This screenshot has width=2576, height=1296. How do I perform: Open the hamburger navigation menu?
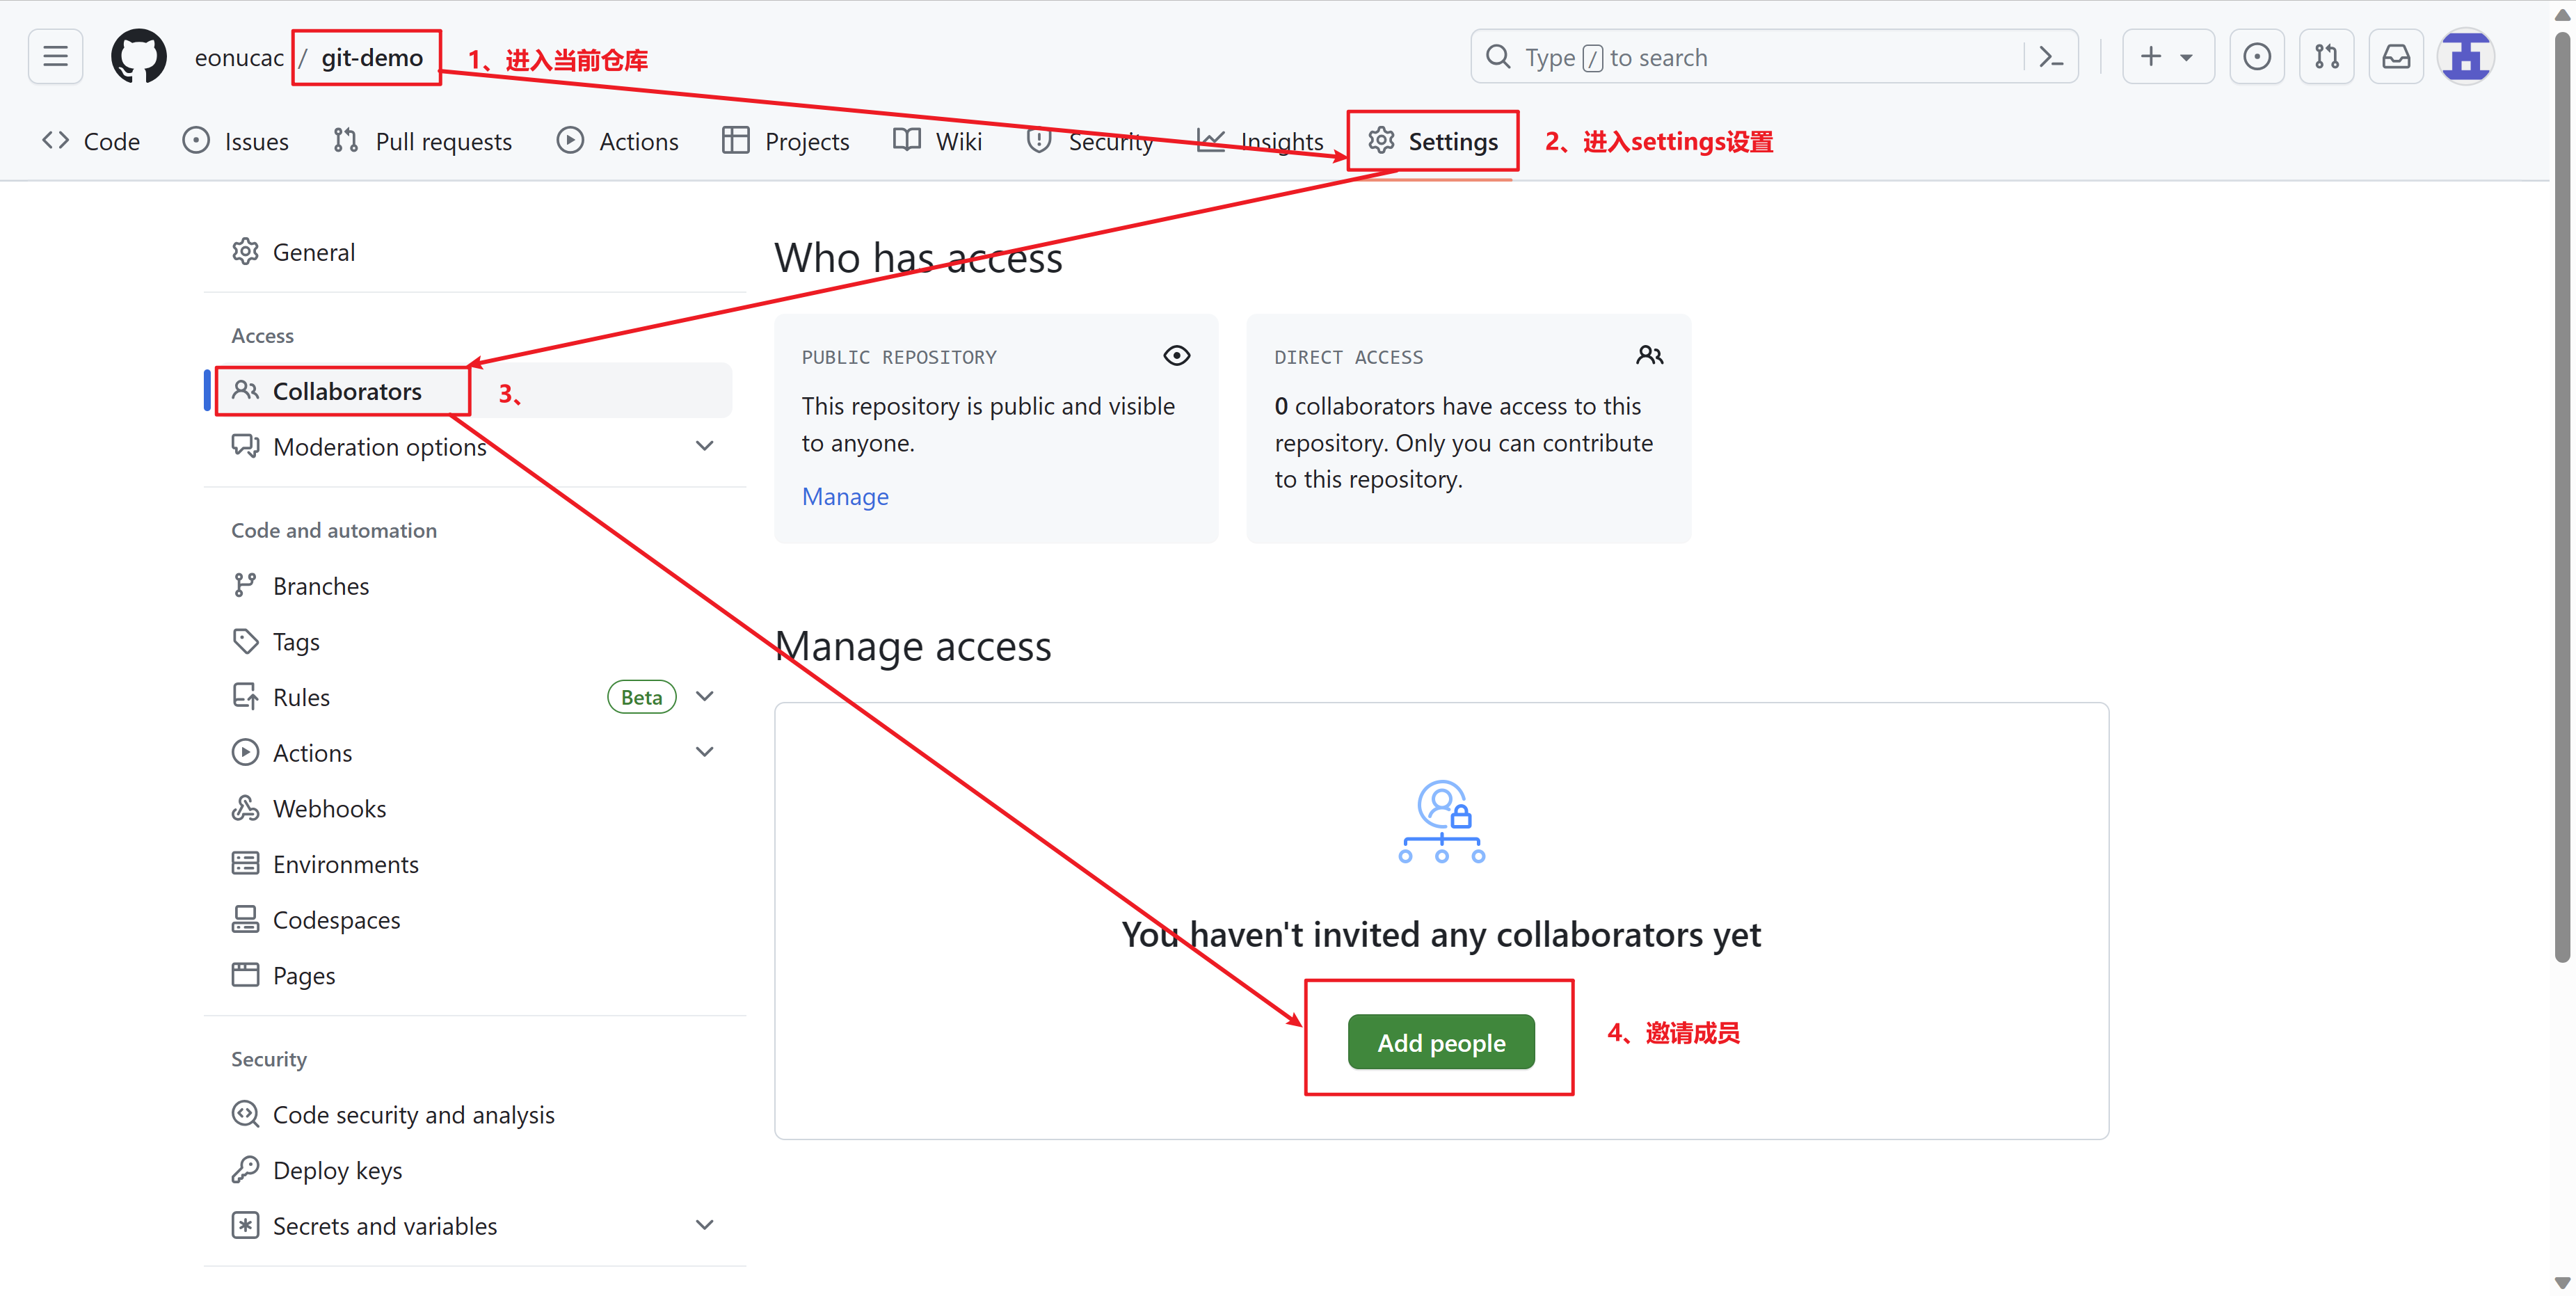click(x=56, y=57)
